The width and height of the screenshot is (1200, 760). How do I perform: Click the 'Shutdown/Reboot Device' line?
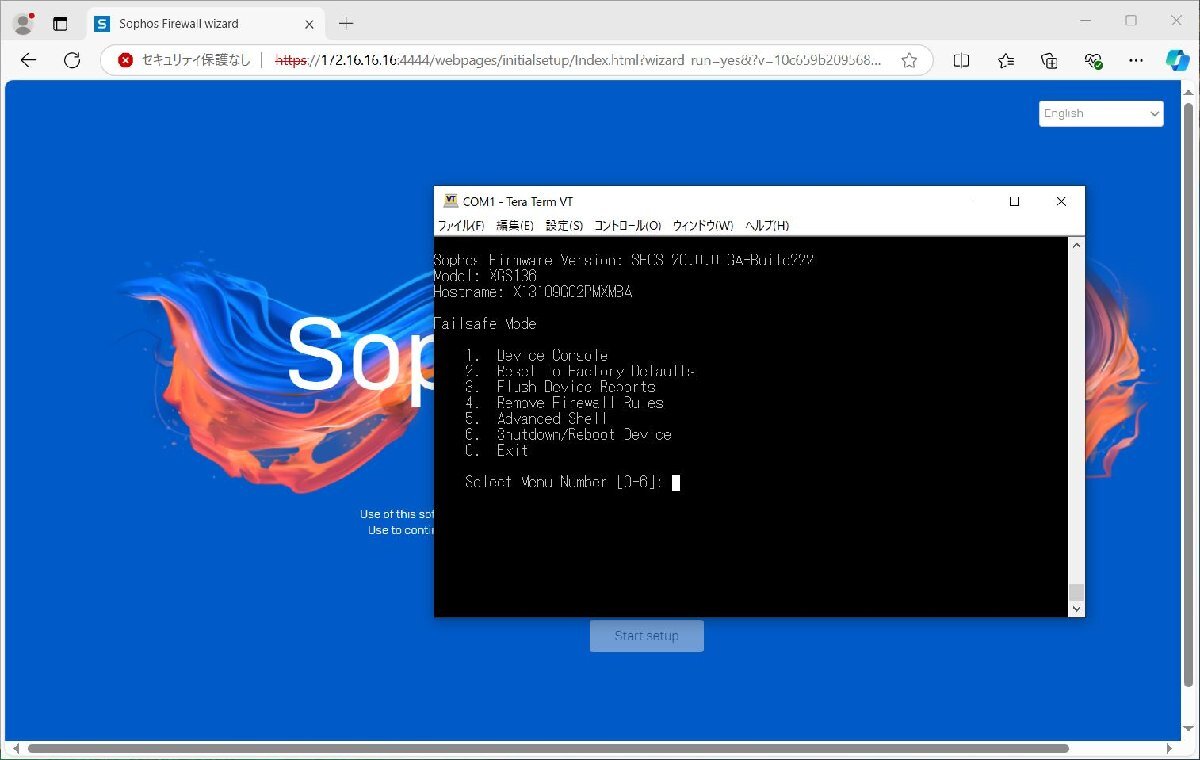pos(568,434)
